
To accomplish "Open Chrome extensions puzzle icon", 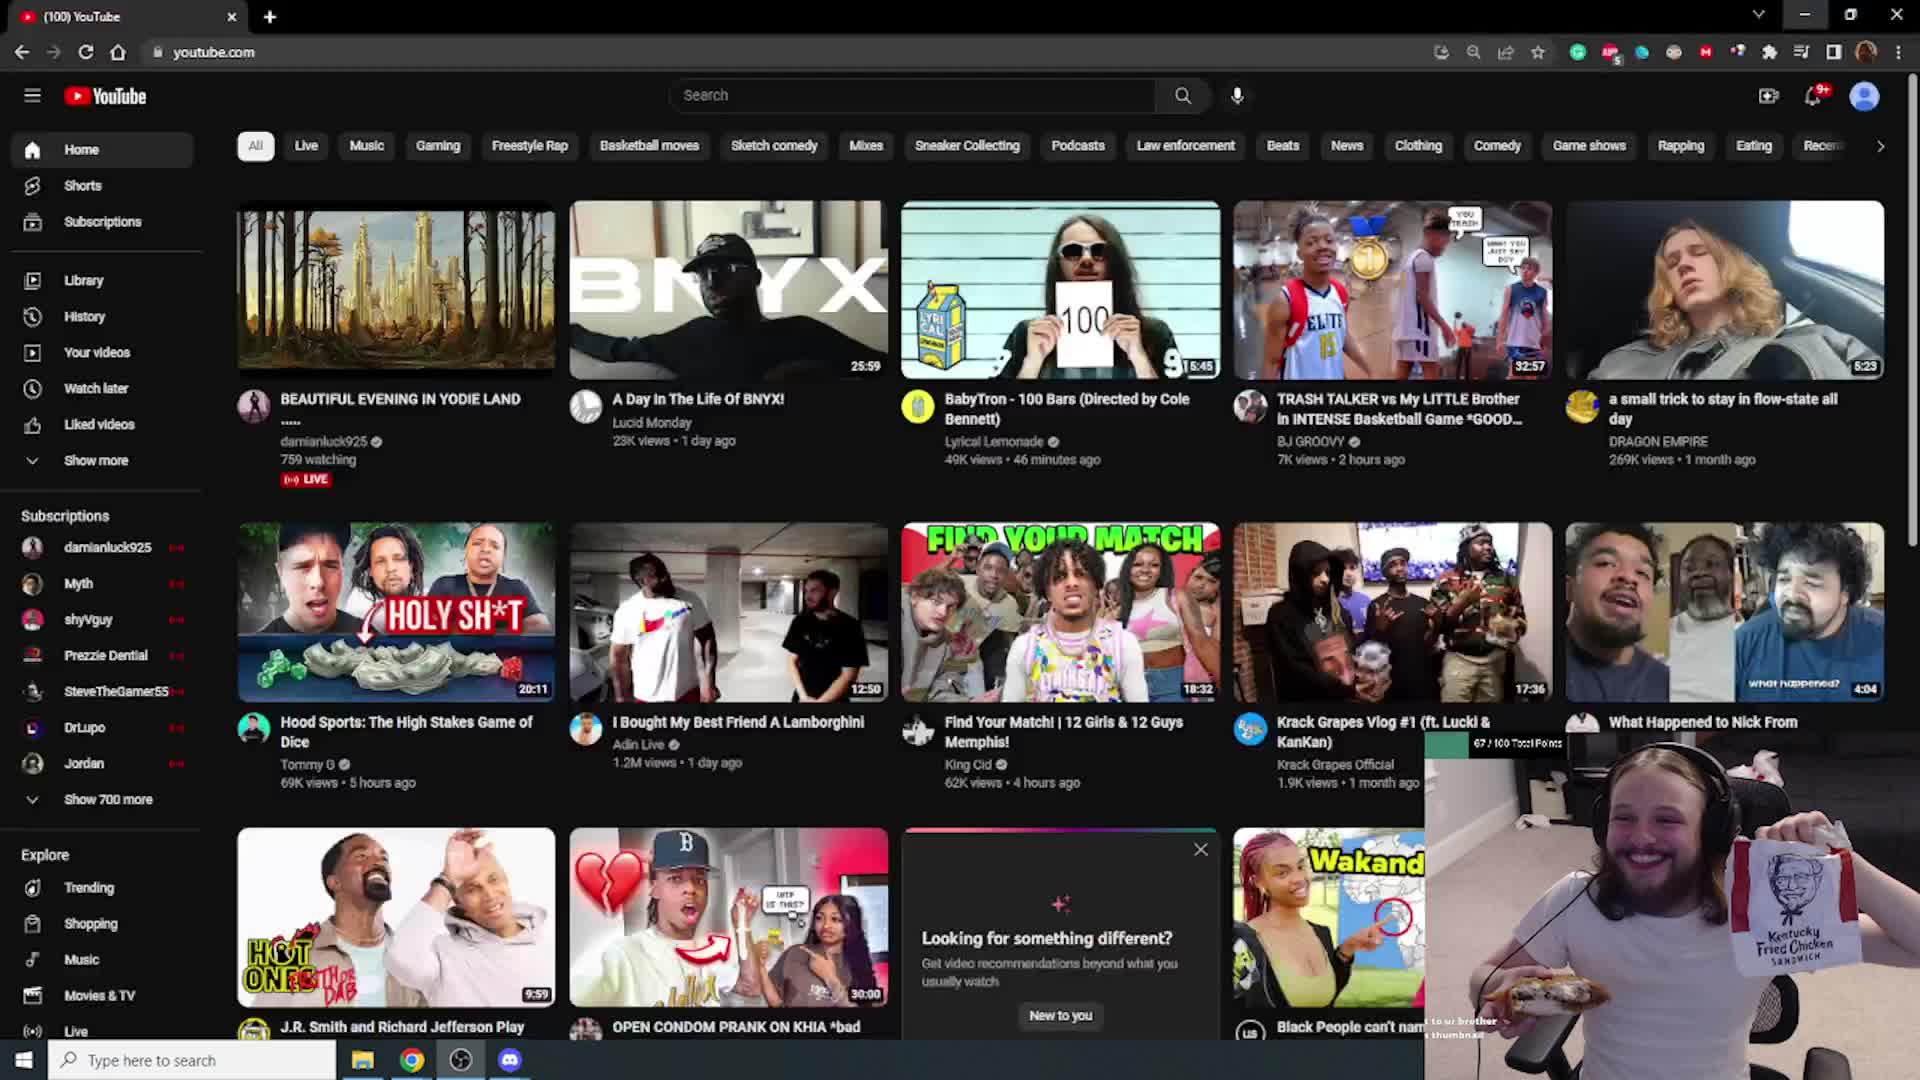I will click(1769, 52).
